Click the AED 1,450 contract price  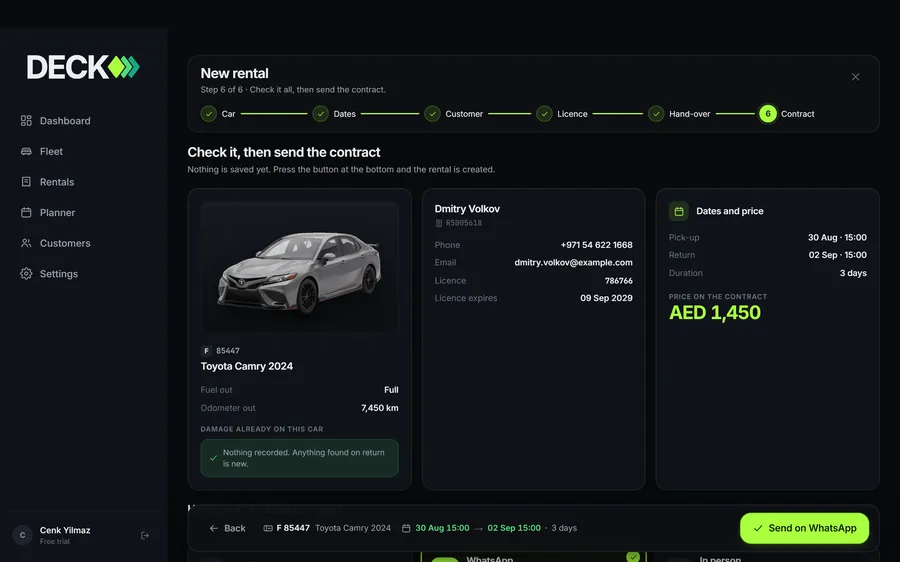pyautogui.click(x=715, y=313)
